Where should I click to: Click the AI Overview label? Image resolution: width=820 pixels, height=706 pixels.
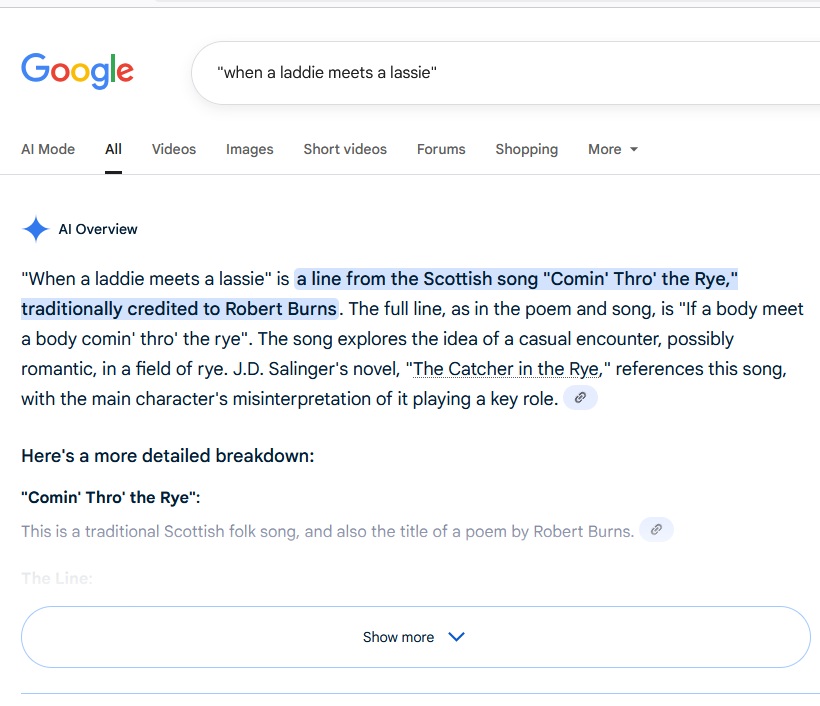98,229
